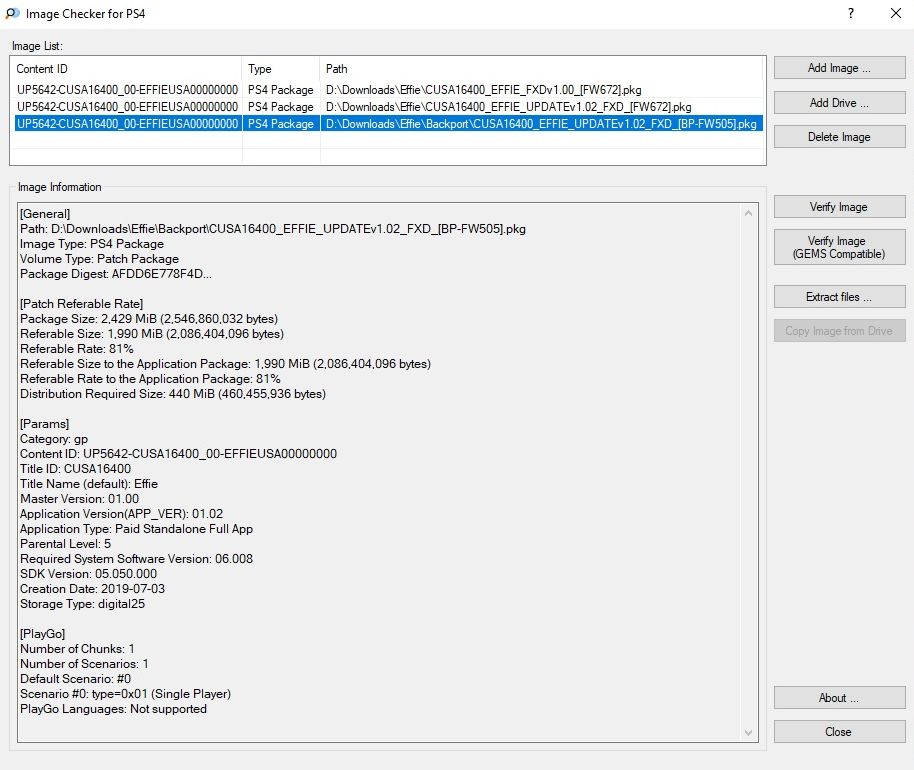Click Verify Image (GEMS Compatible) button
The height and width of the screenshot is (770, 914).
coord(839,247)
